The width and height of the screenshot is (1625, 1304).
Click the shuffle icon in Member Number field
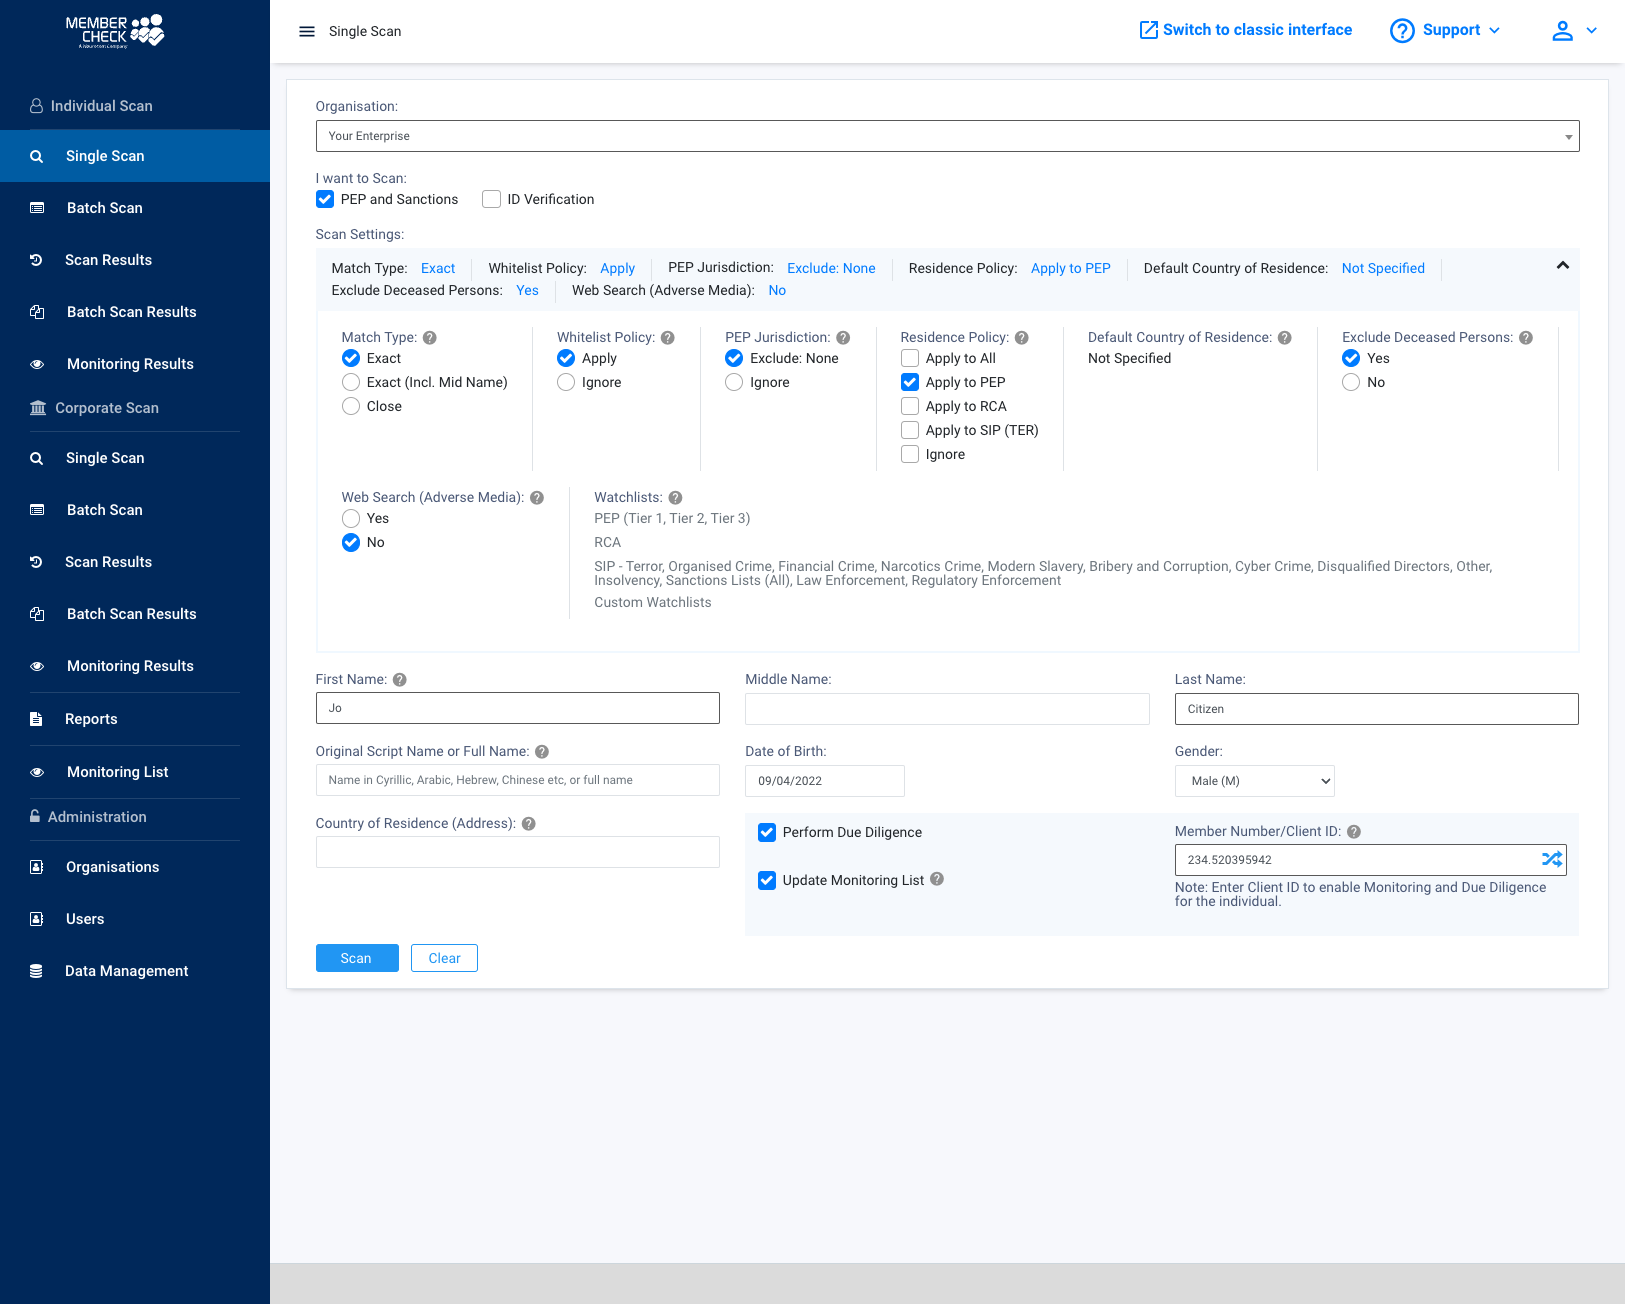coord(1552,859)
